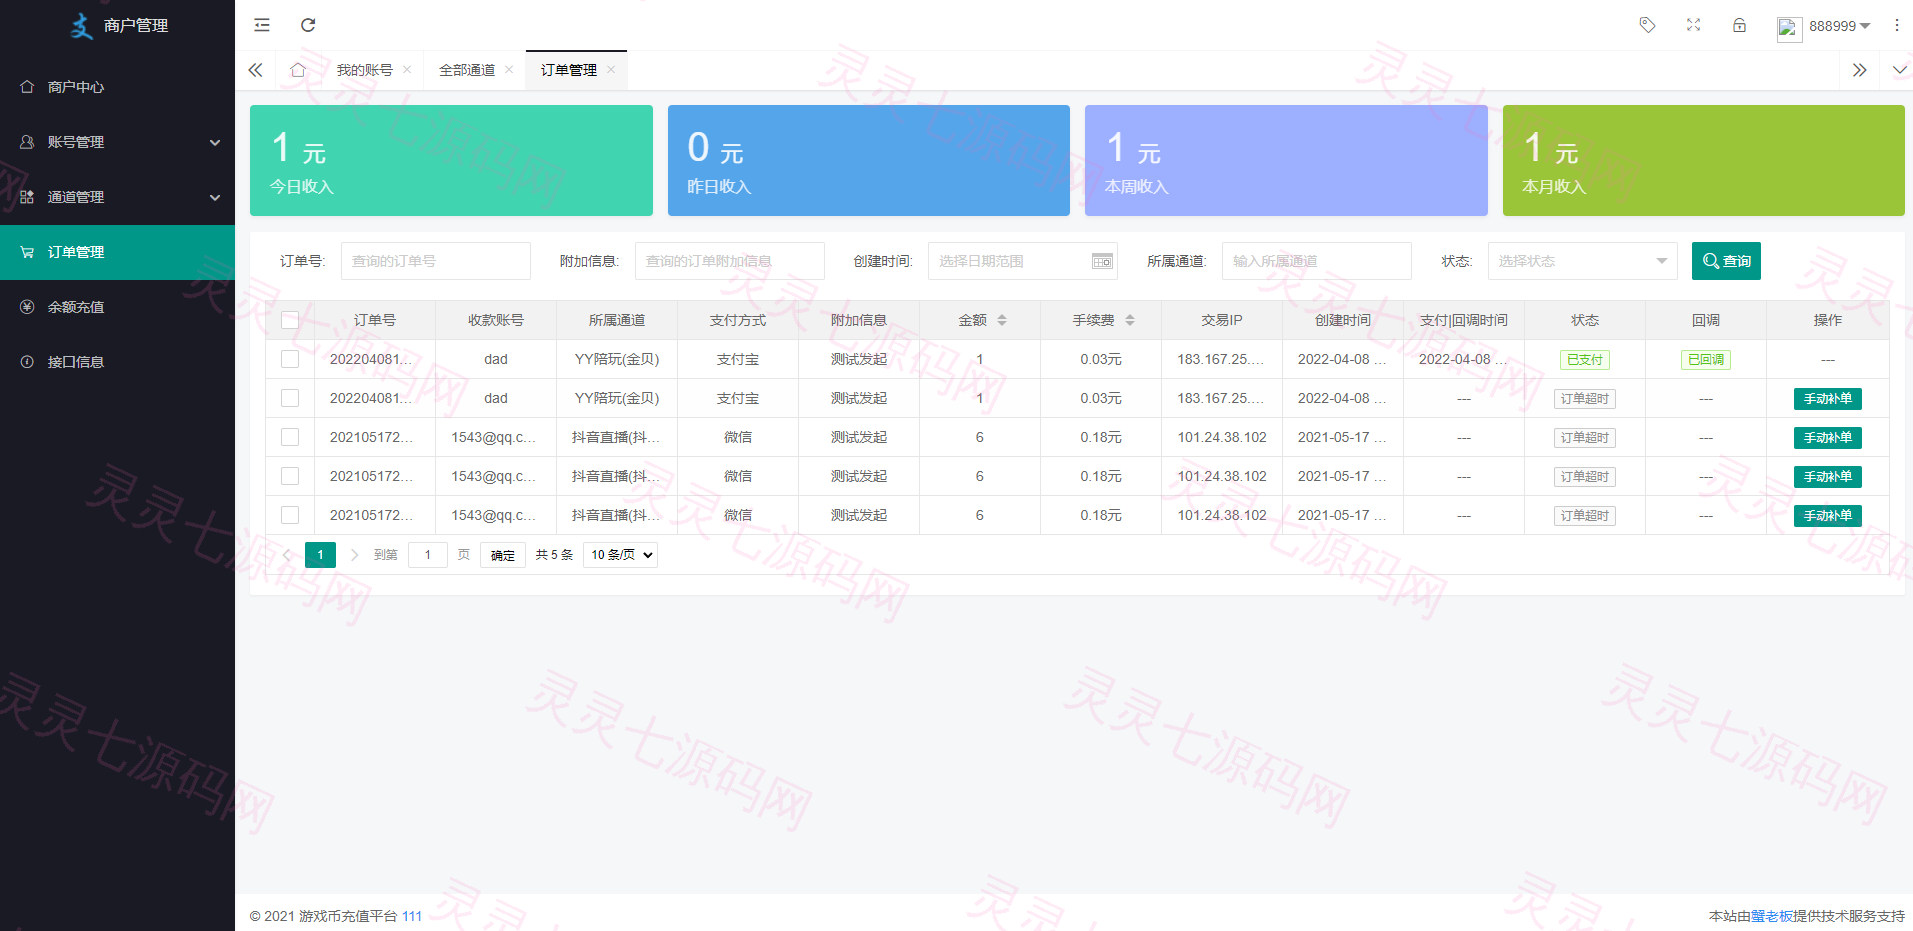The height and width of the screenshot is (931, 1913).
Task: Focus the go-to page number field
Action: (x=428, y=555)
